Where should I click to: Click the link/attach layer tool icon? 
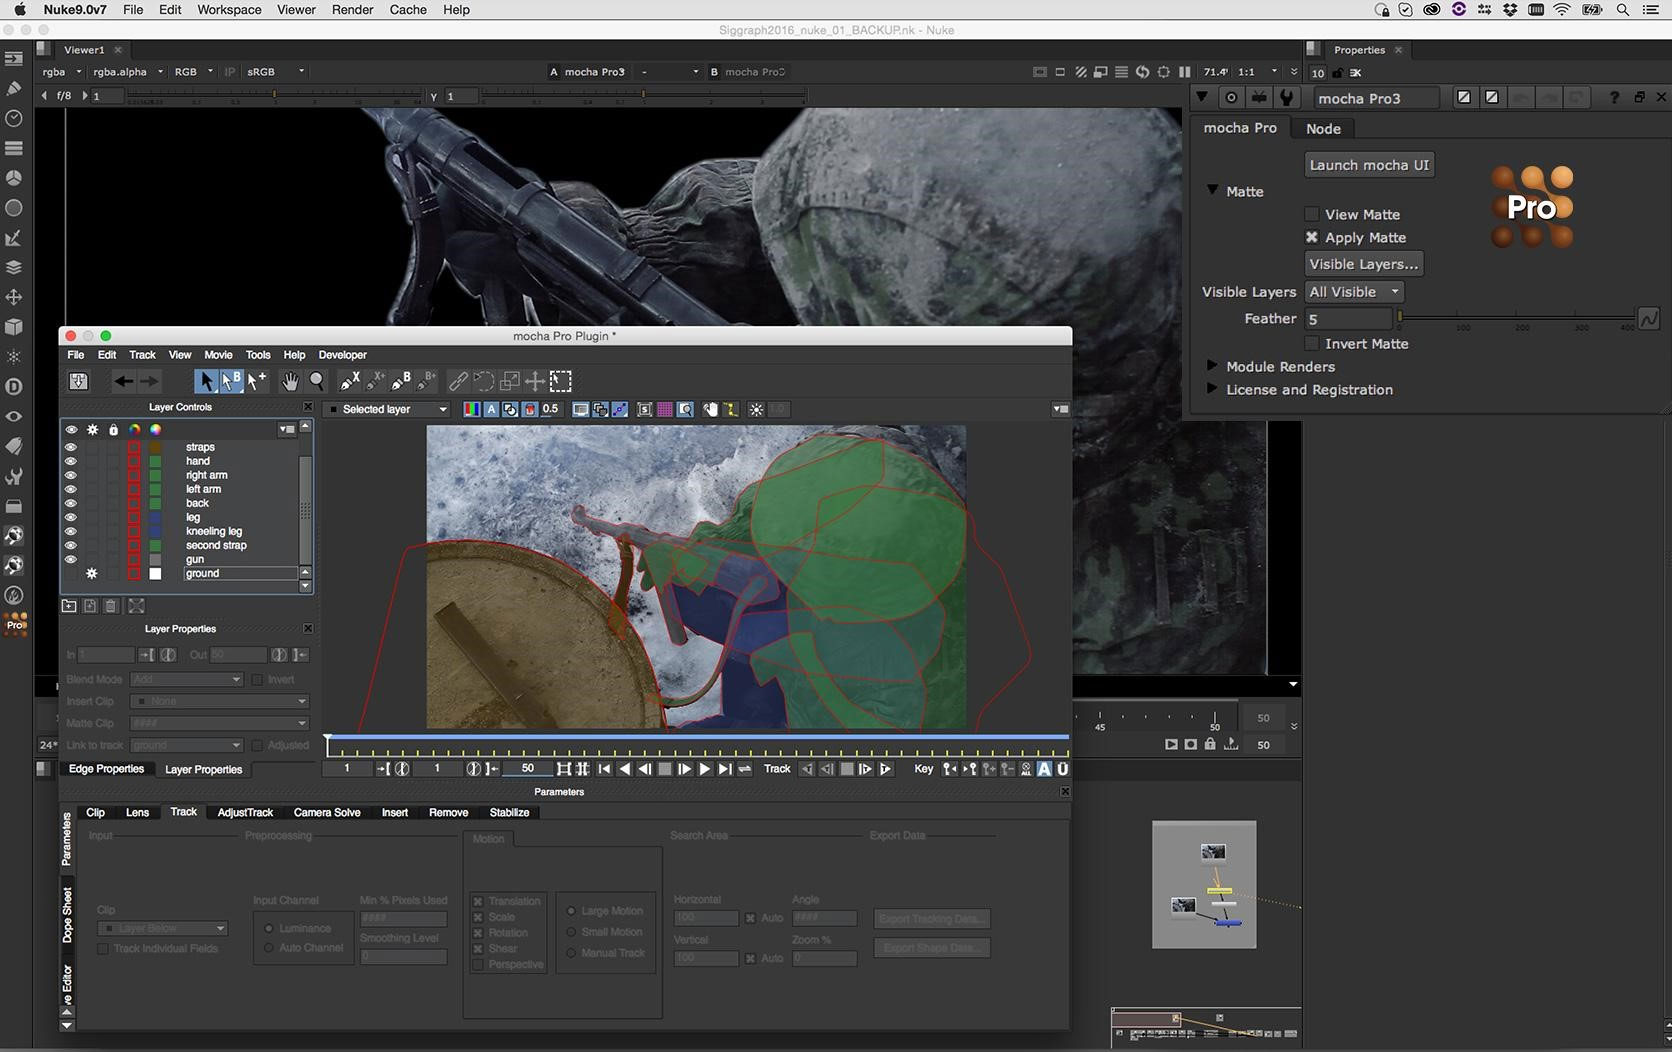pyautogui.click(x=458, y=381)
